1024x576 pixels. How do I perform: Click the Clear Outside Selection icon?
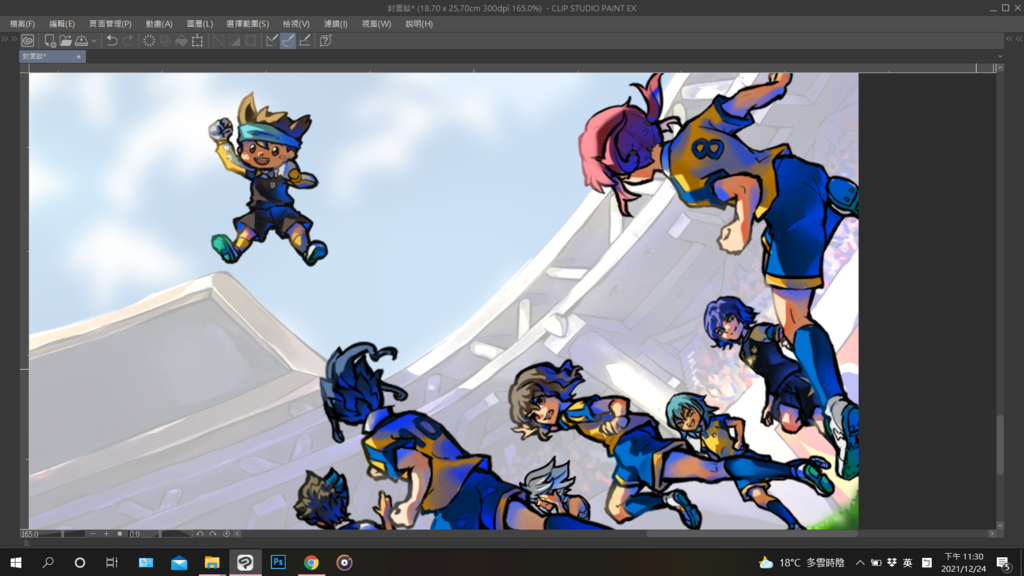pos(165,40)
